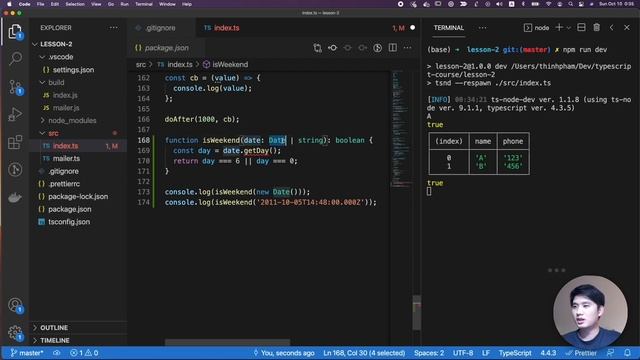Click the src breadcrumb item
This screenshot has height=360, width=640.
click(141, 64)
